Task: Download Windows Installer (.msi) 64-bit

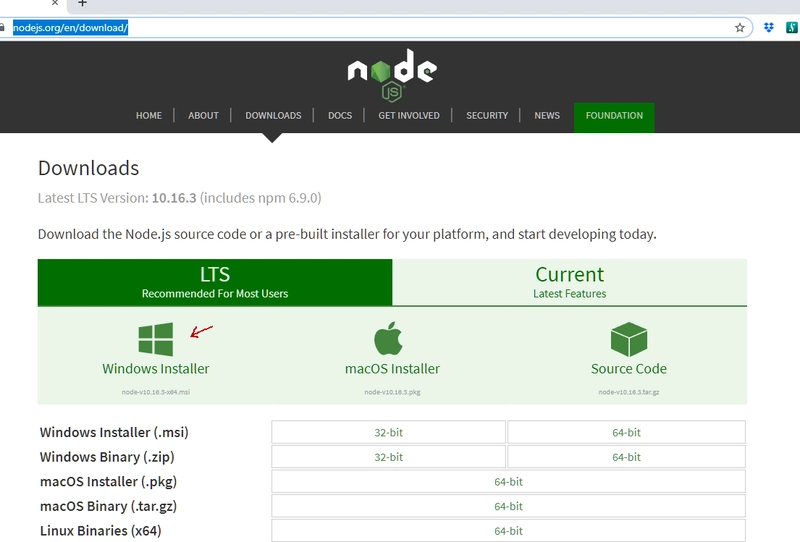Action: click(x=627, y=432)
